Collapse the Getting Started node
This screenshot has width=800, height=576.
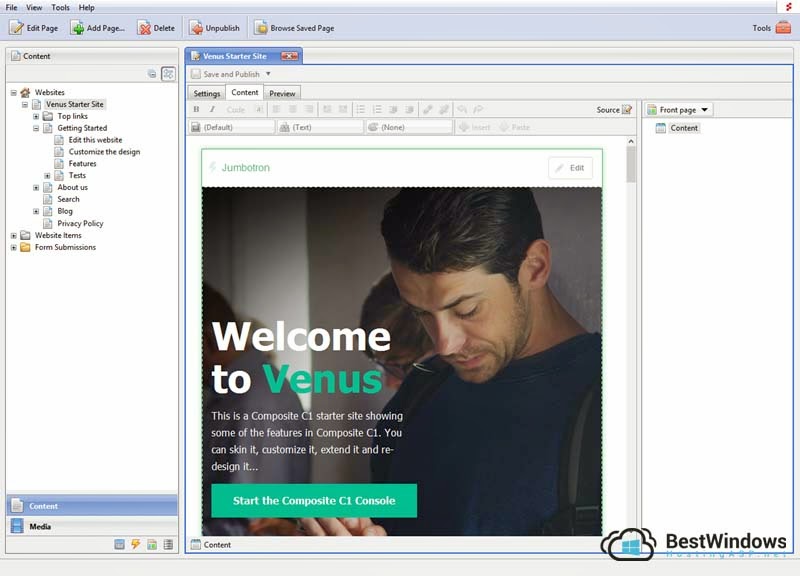click(36, 129)
